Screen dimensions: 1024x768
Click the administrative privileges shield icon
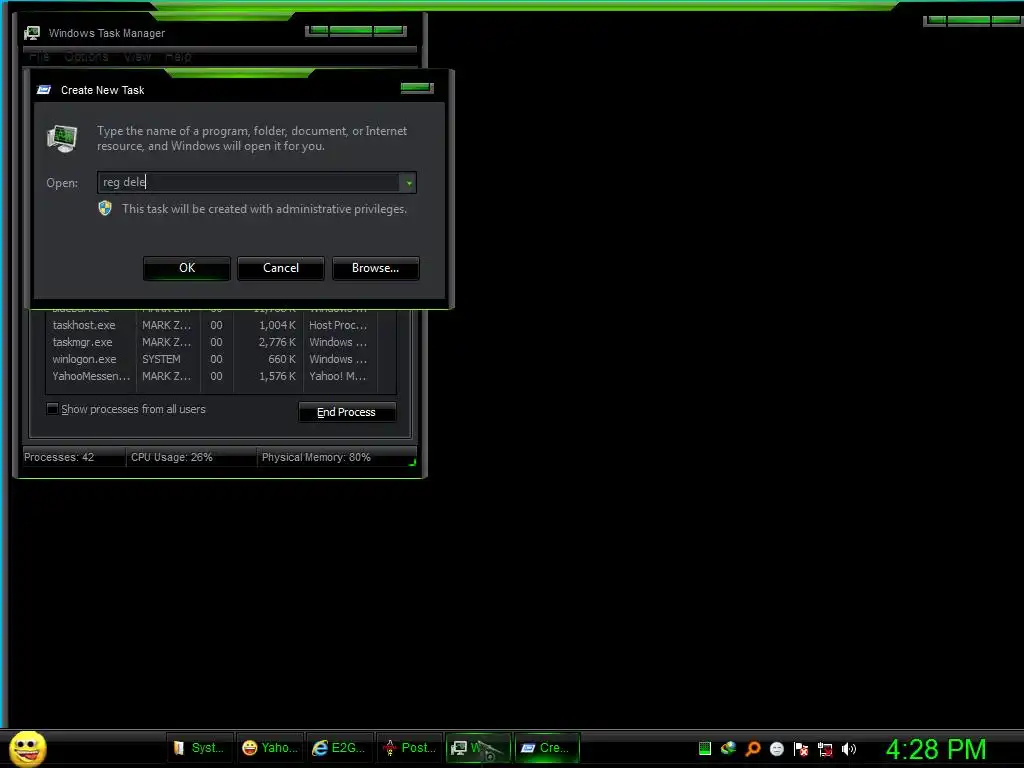[105, 208]
